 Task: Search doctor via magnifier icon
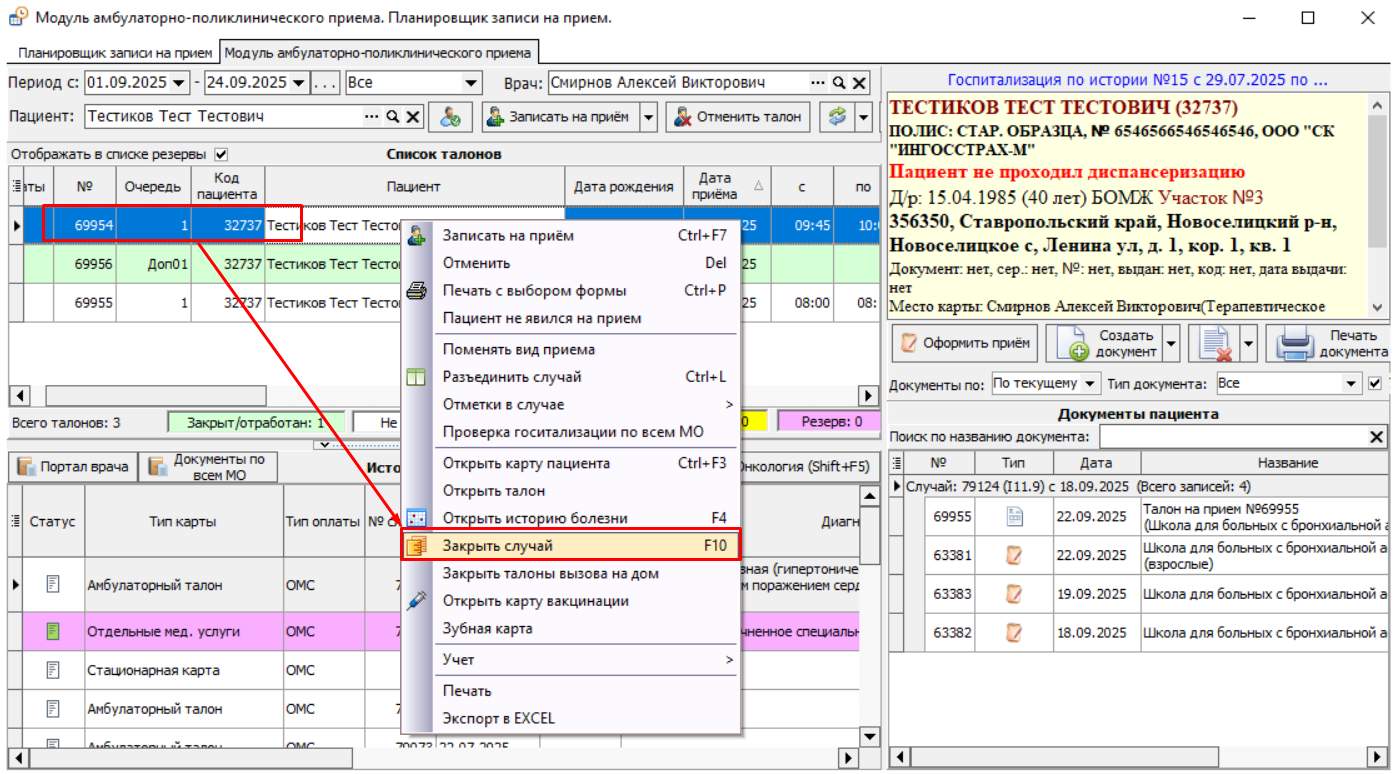[x=839, y=83]
